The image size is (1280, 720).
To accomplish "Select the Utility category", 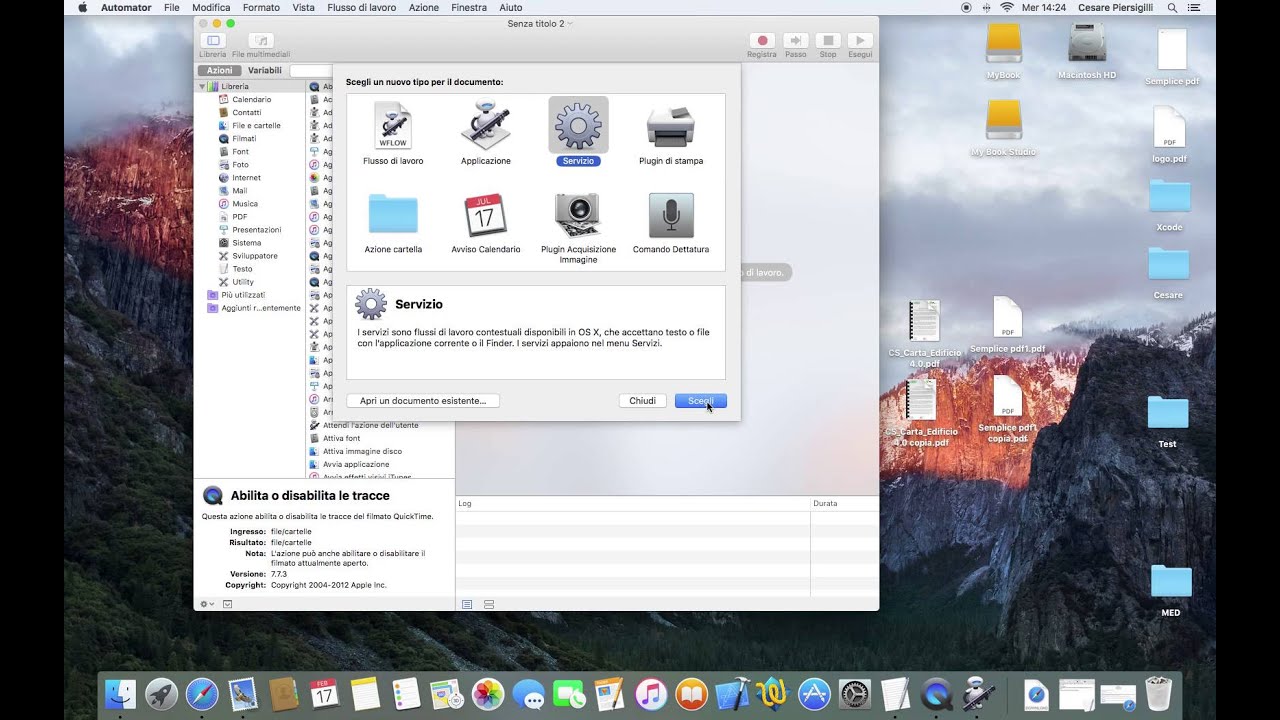I will click(242, 282).
